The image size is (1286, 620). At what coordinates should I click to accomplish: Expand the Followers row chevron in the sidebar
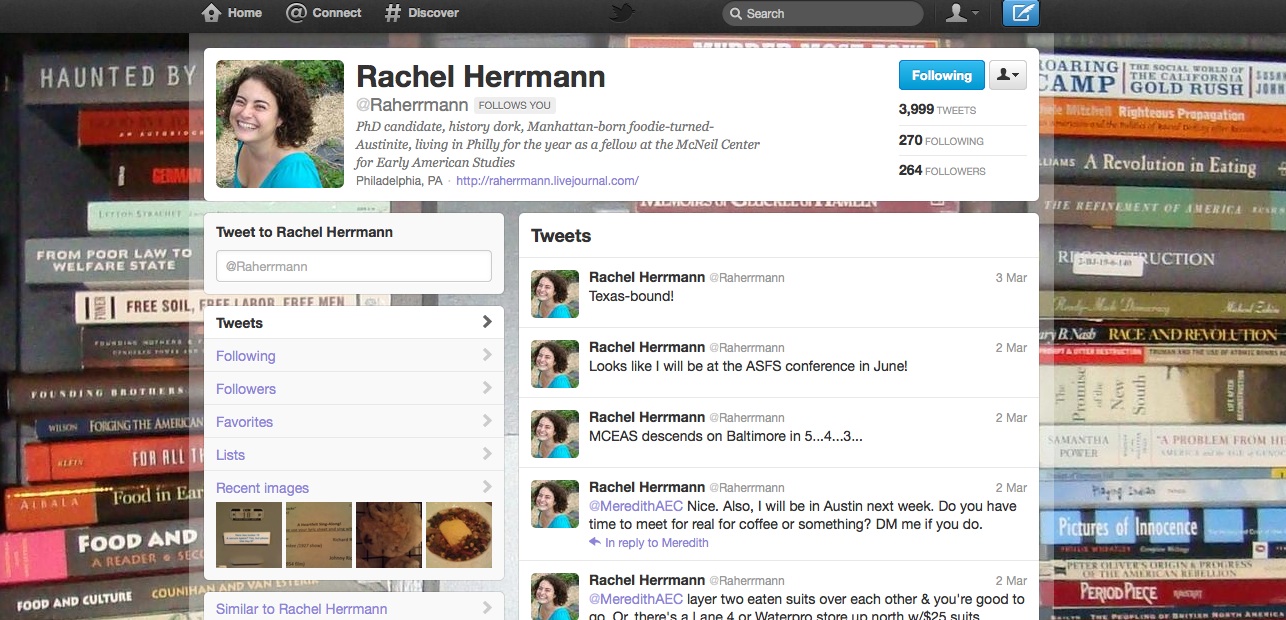click(487, 388)
